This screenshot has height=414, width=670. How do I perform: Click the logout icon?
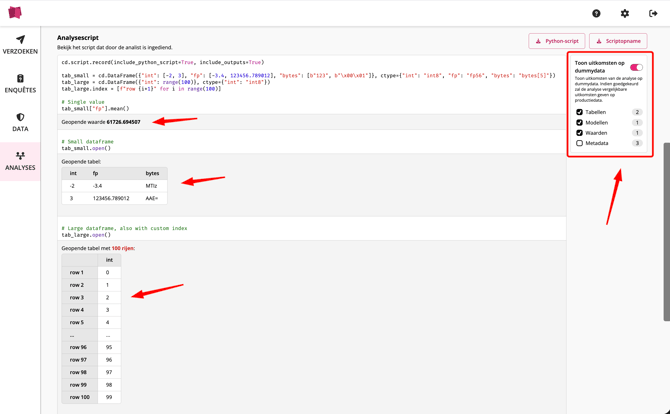[x=653, y=14]
